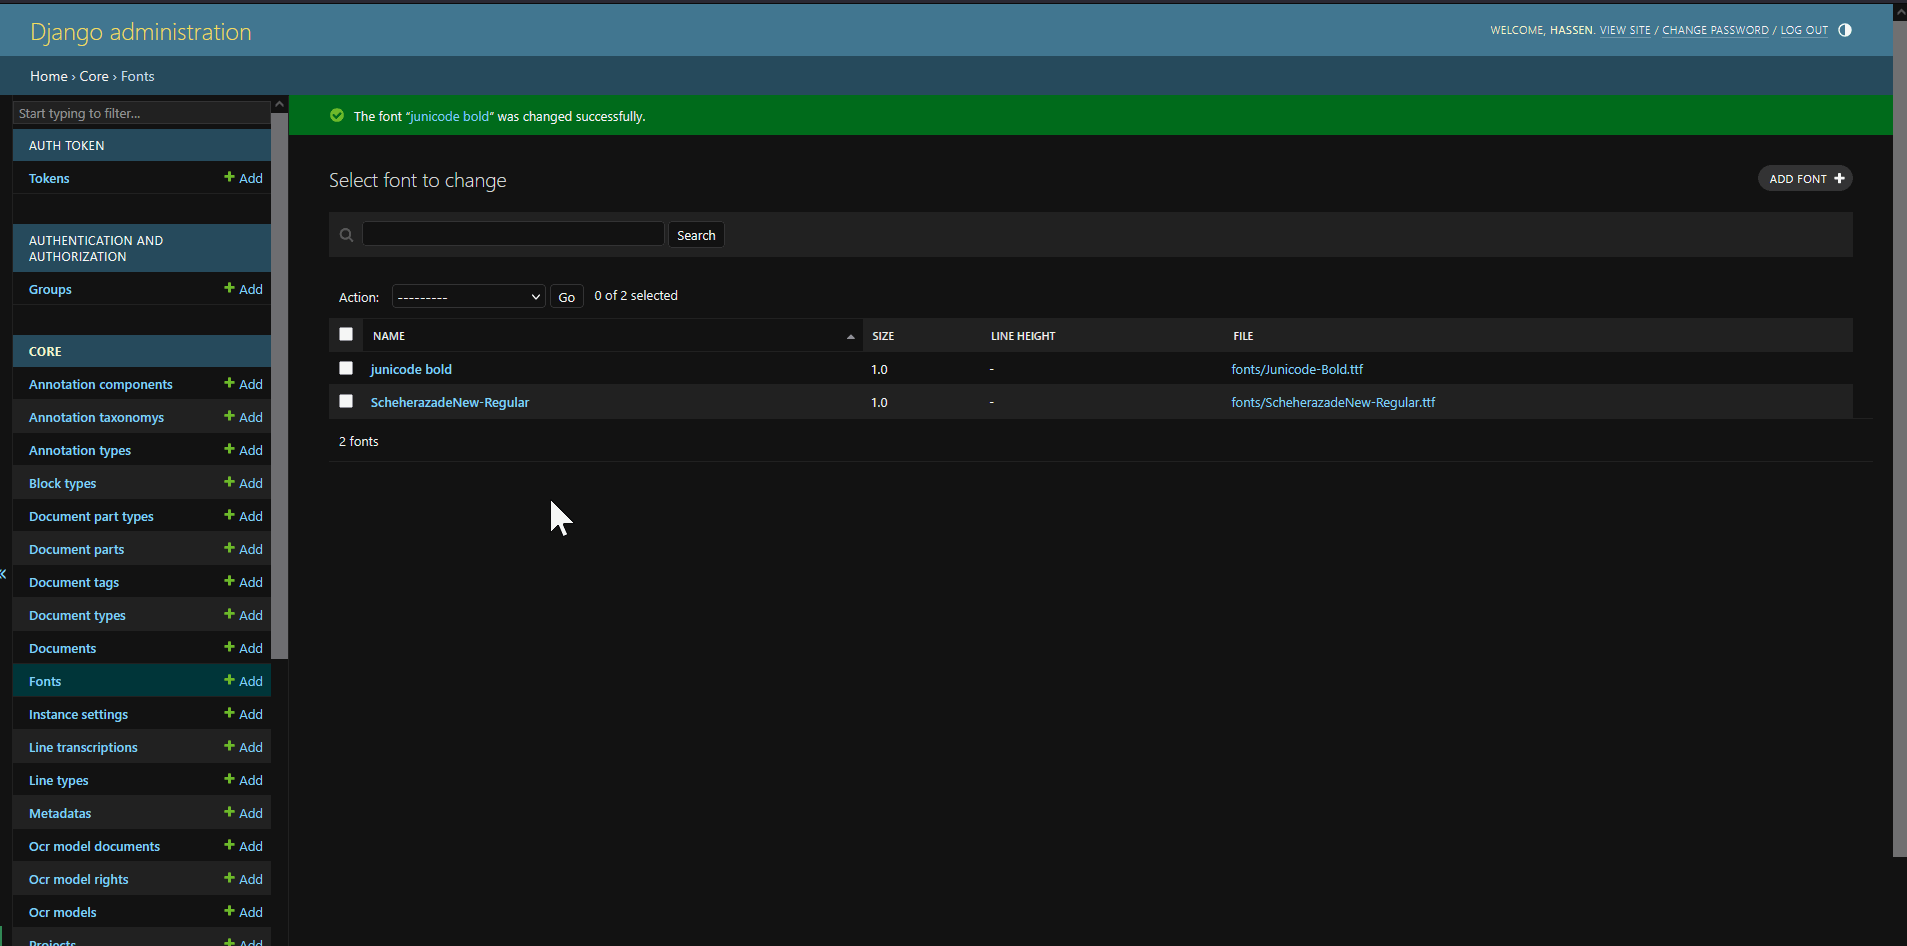Open the junicode bold font entry
This screenshot has width=1907, height=946.
[411, 369]
